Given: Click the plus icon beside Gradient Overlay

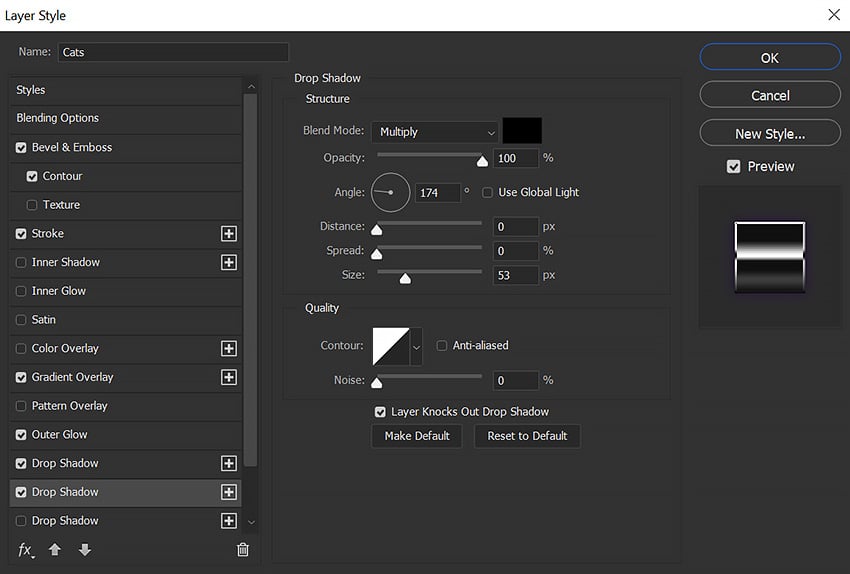Looking at the screenshot, I should coord(228,378).
